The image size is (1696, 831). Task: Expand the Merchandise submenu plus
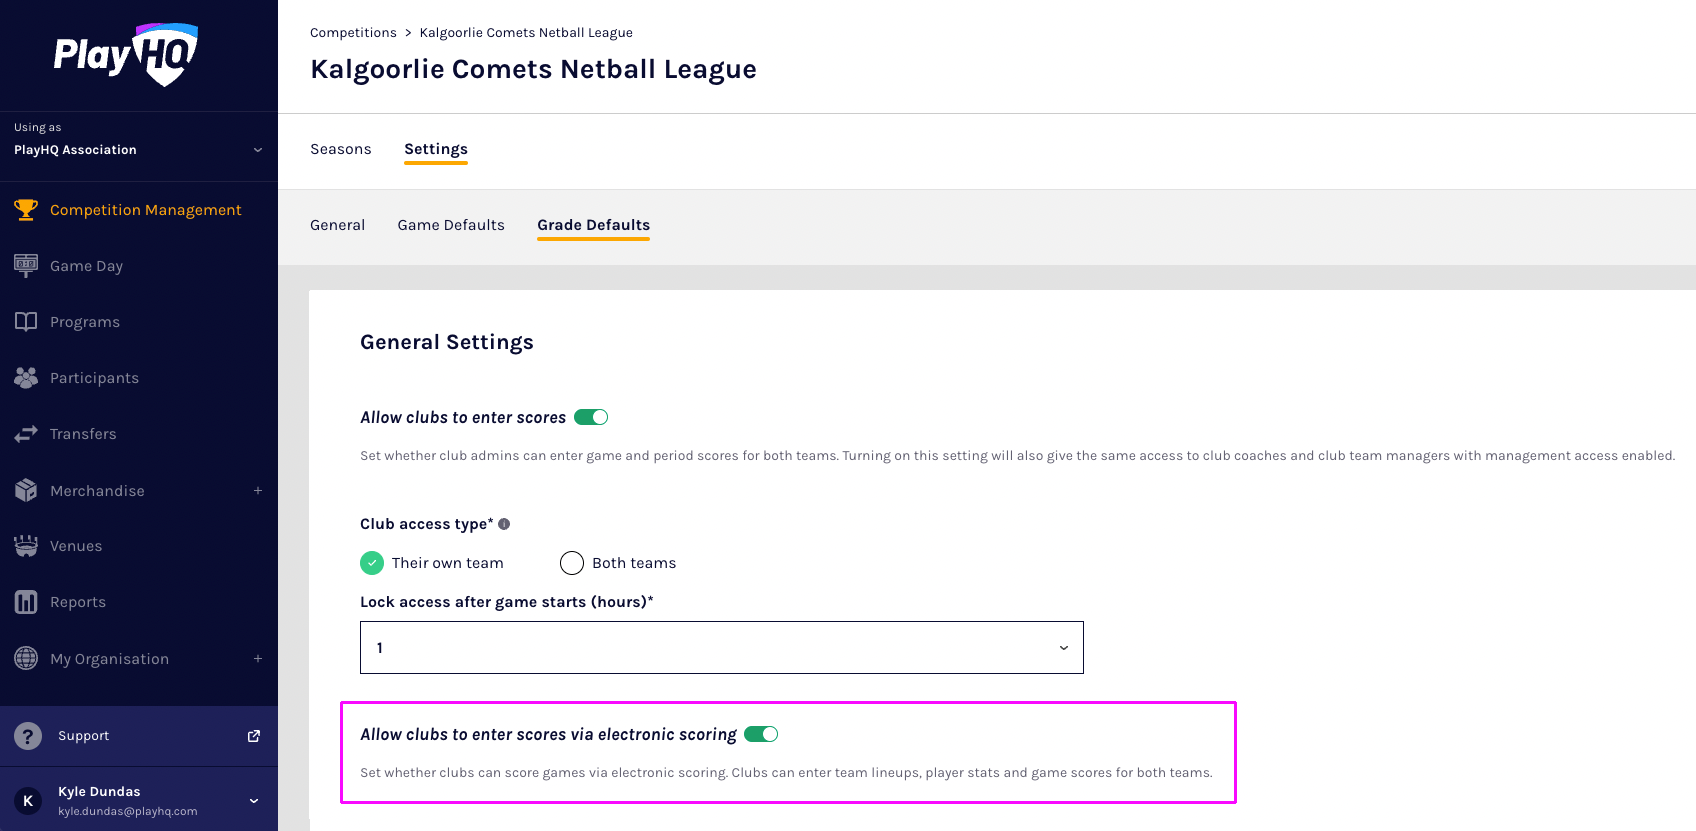[258, 491]
